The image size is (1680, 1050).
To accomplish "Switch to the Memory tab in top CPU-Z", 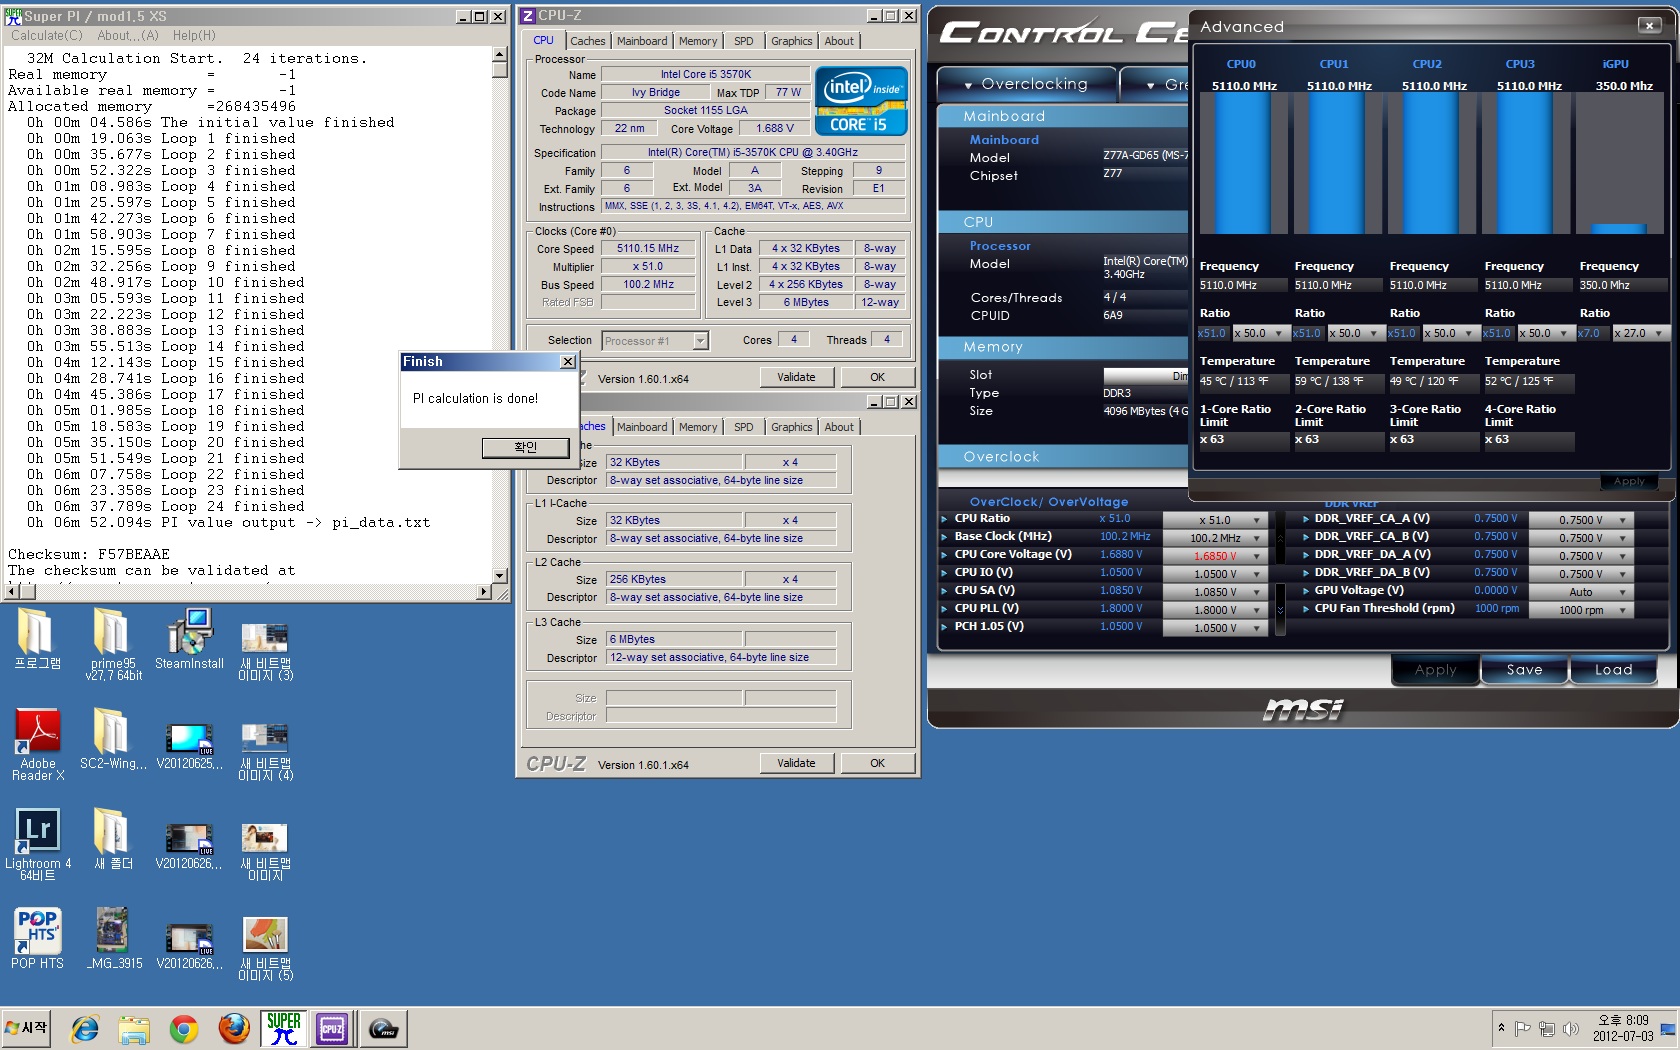I will [698, 41].
